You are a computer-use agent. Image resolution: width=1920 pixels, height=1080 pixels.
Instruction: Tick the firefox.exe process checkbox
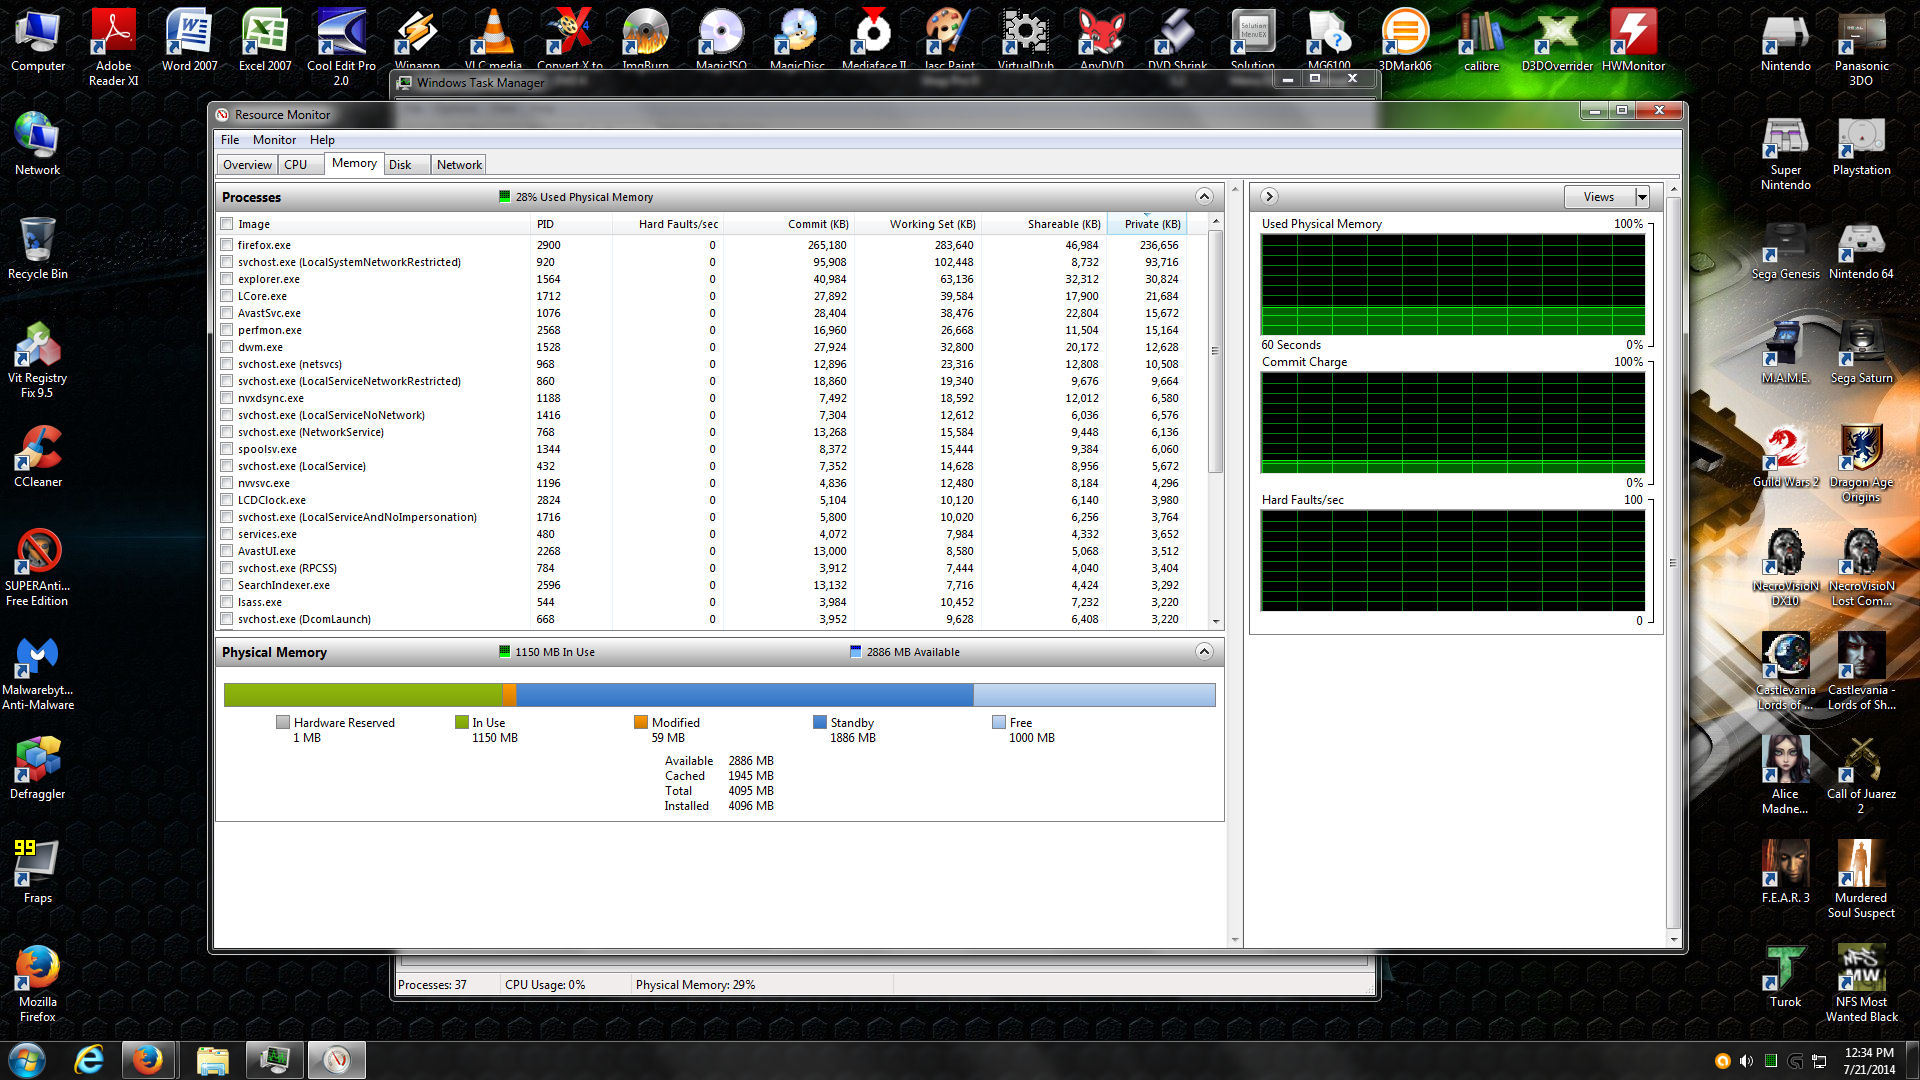coord(227,245)
